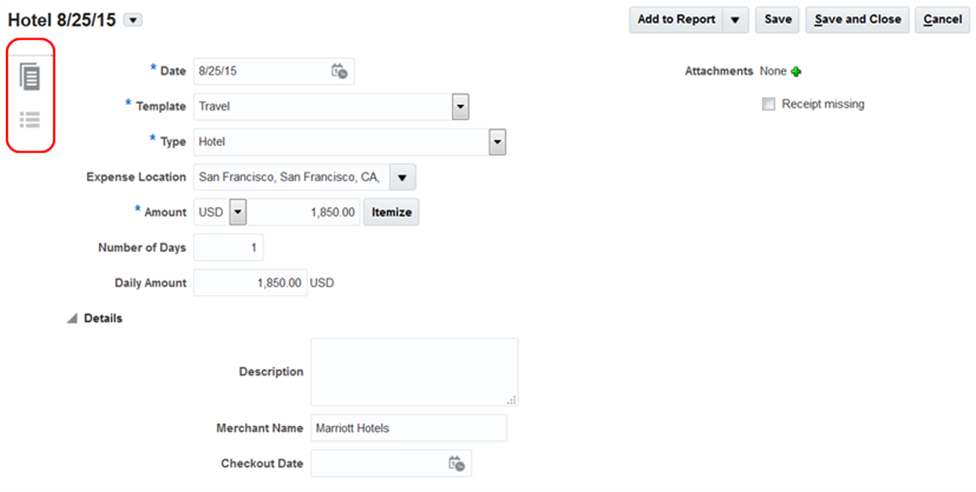This screenshot has height=492, width=976.
Task: Add an attachment with green plus icon
Action: [796, 72]
